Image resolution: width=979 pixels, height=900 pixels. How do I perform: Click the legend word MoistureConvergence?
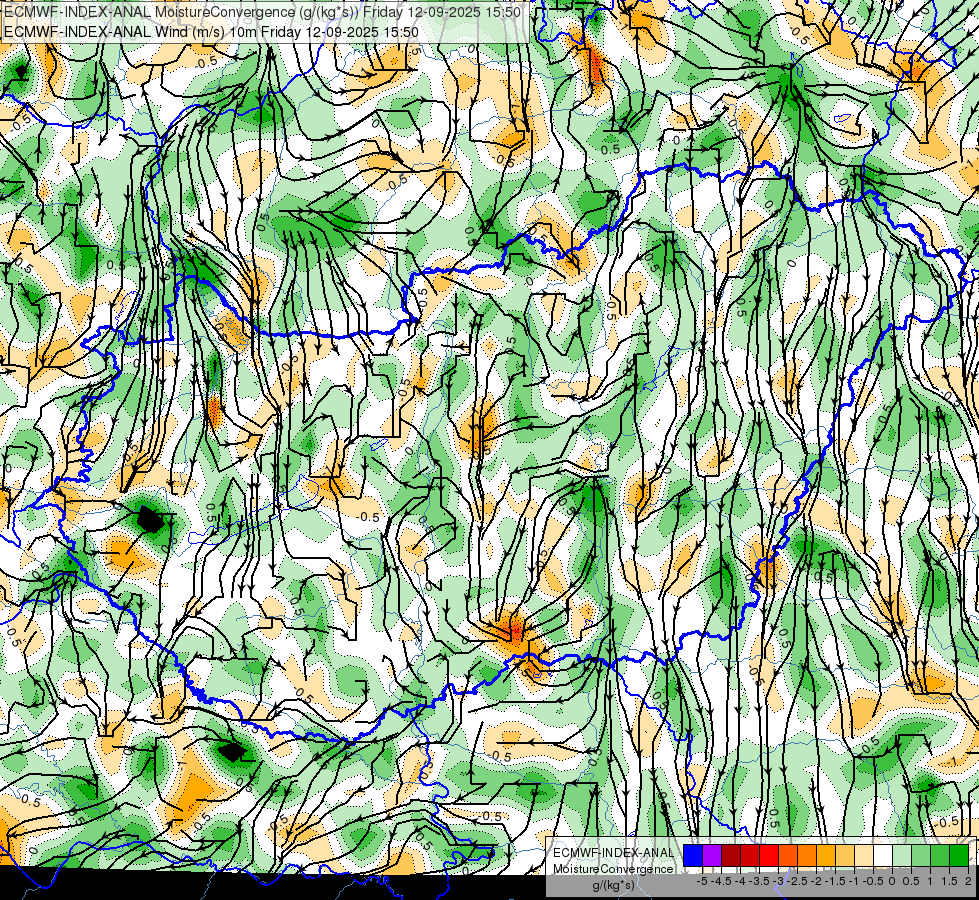[x=613, y=869]
